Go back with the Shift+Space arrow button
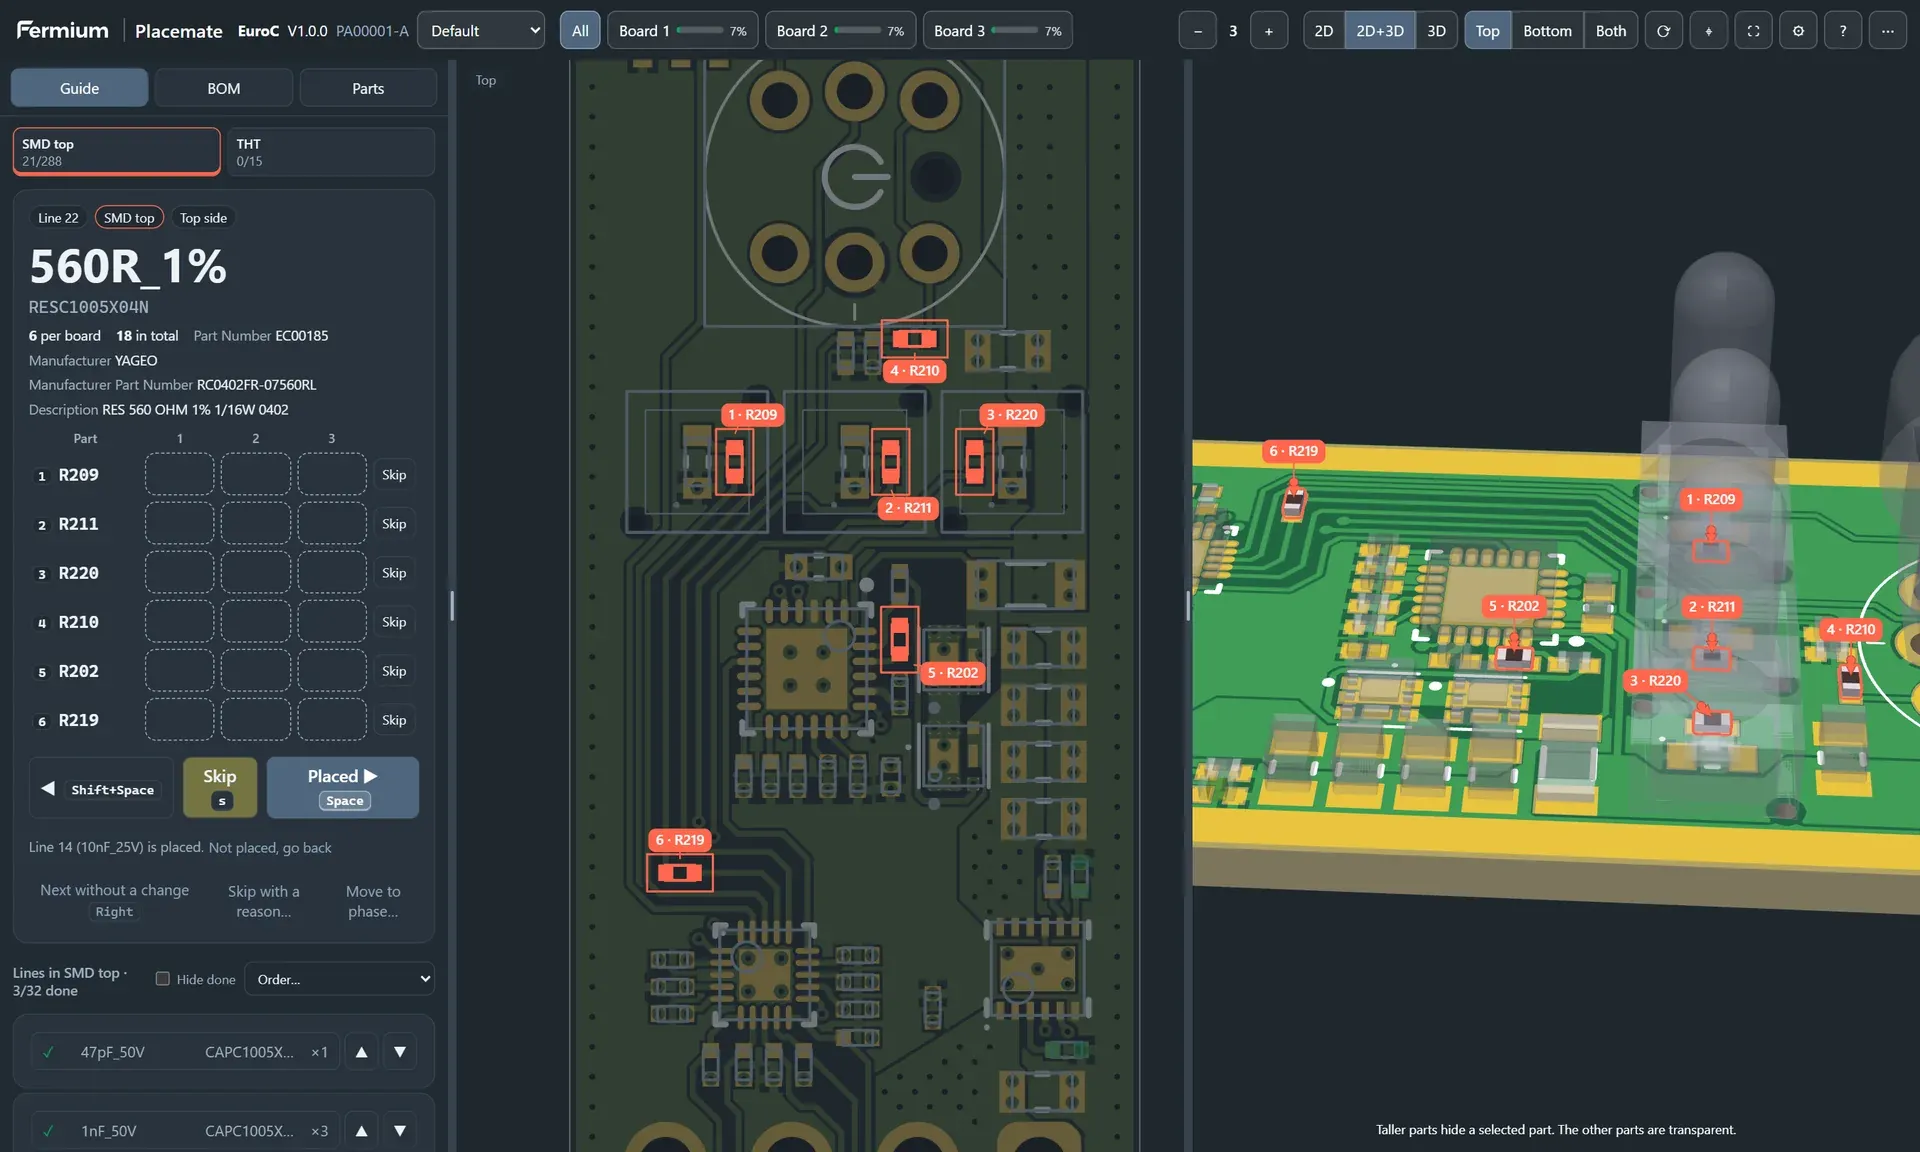Viewport: 1920px width, 1152px height. click(100, 788)
